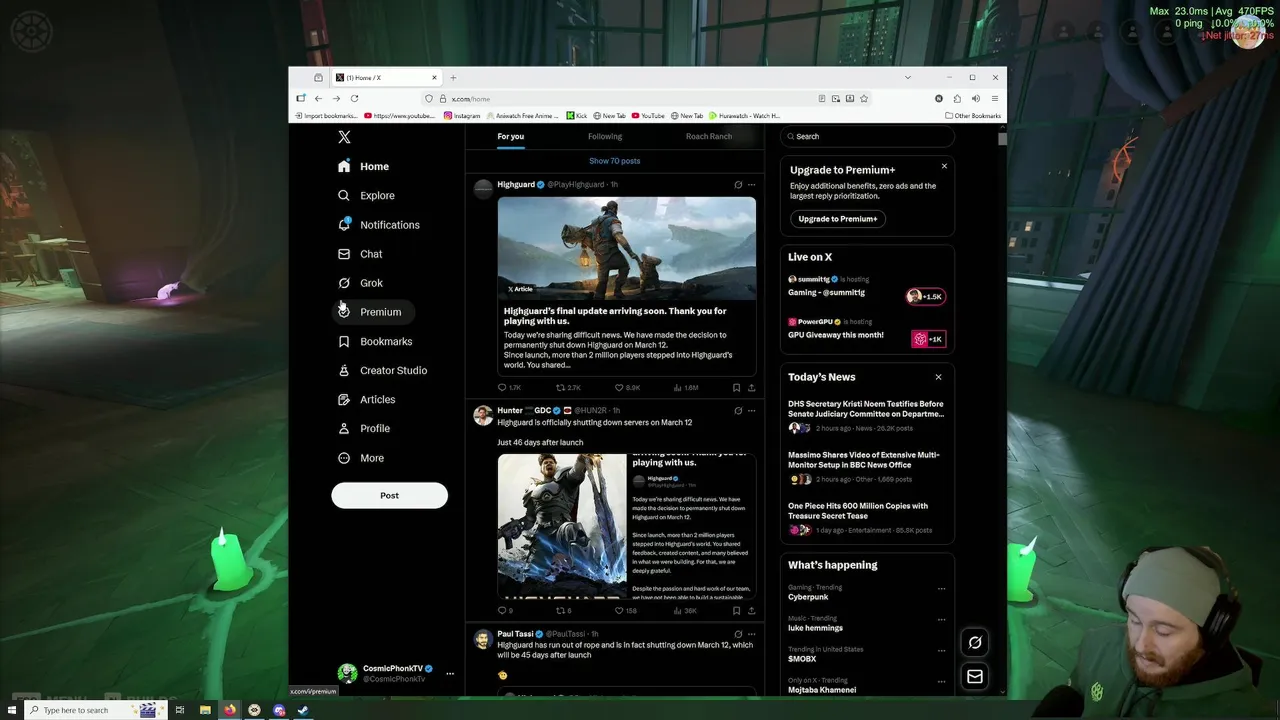Image resolution: width=1280 pixels, height=720 pixels.
Task: Switch to the Roach Ranch tab
Action: 709,137
